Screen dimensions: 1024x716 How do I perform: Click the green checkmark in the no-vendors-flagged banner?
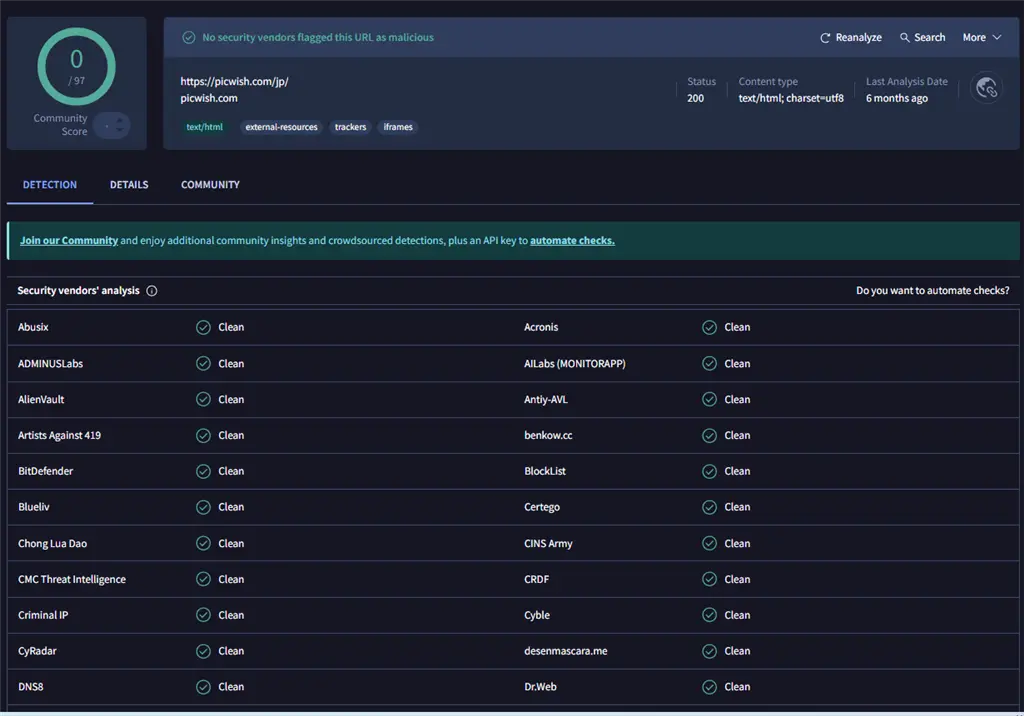pyautogui.click(x=188, y=38)
